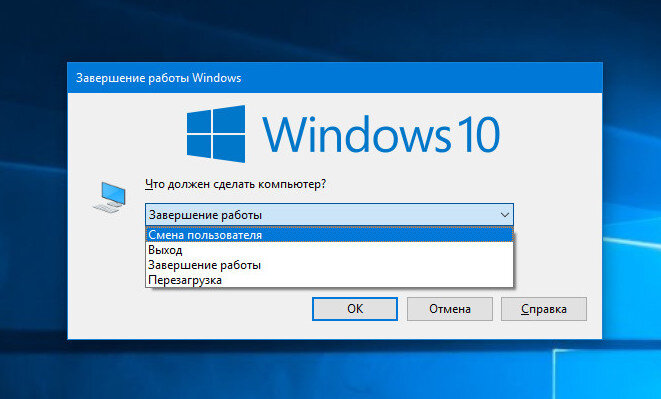Image resolution: width=661 pixels, height=399 pixels.
Task: Click the 'Windows 10' banner text
Action: point(382,134)
